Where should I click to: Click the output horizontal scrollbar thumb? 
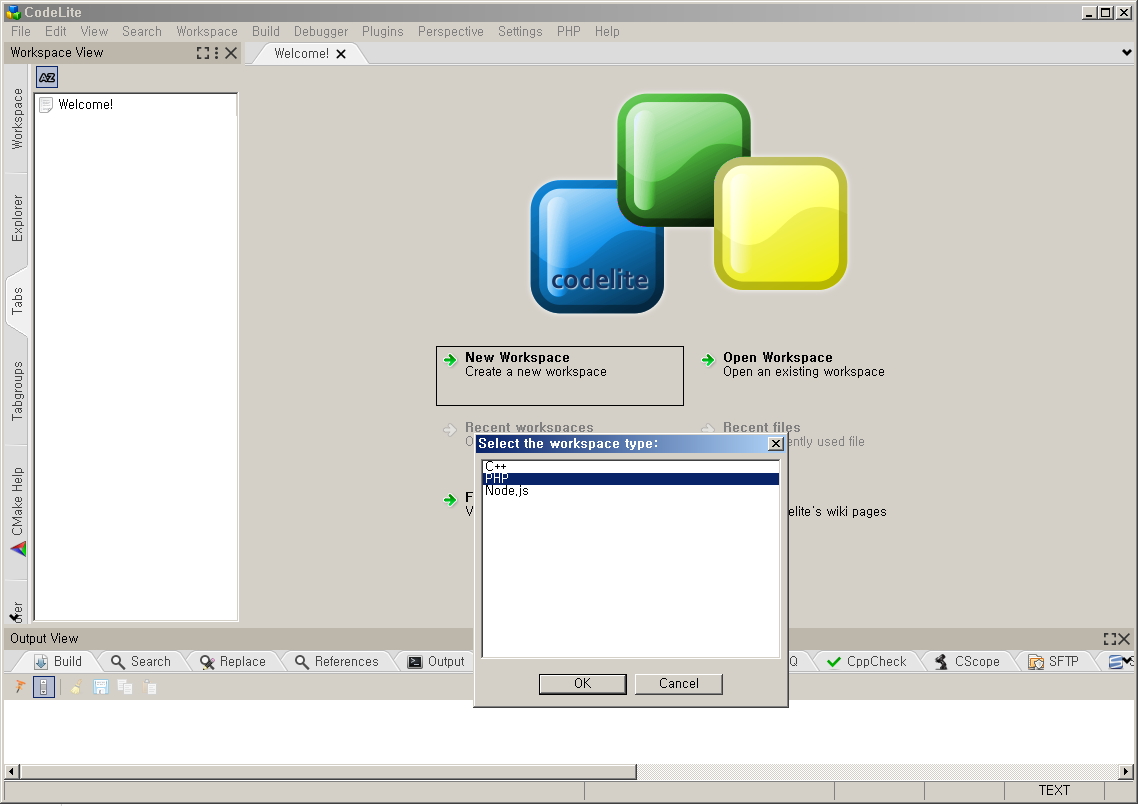point(327,772)
